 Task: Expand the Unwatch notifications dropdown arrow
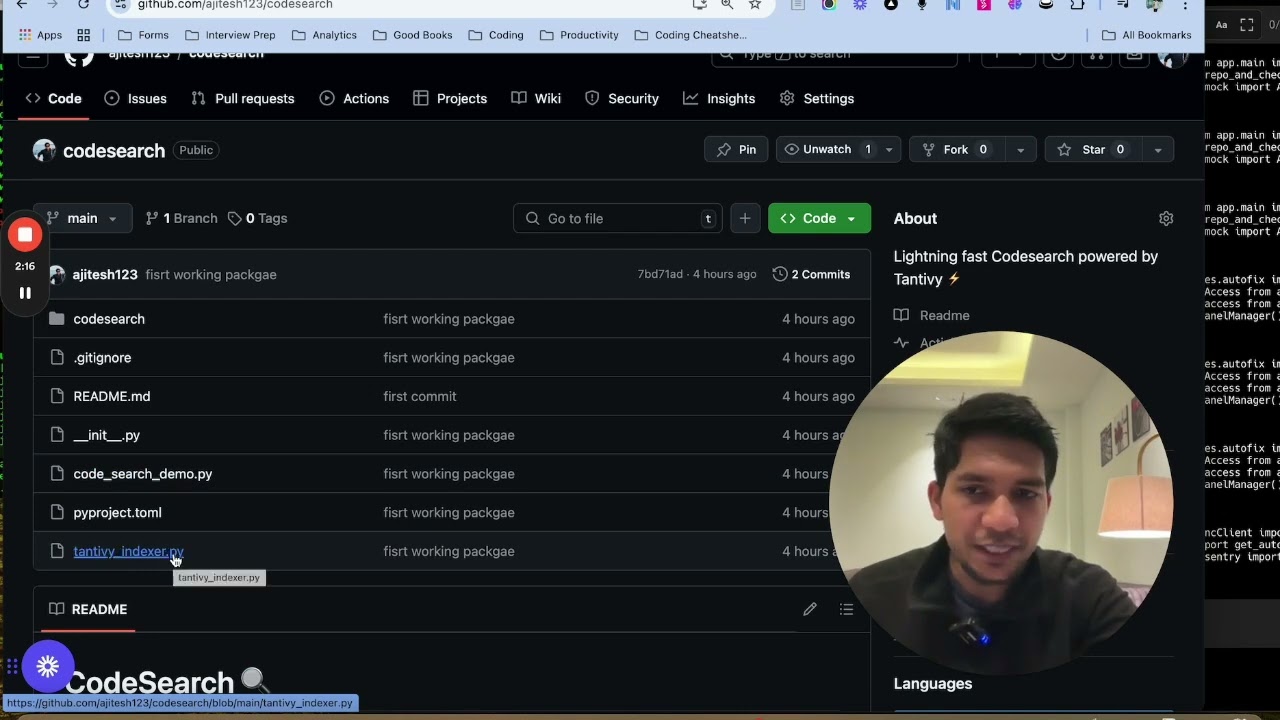coord(889,149)
